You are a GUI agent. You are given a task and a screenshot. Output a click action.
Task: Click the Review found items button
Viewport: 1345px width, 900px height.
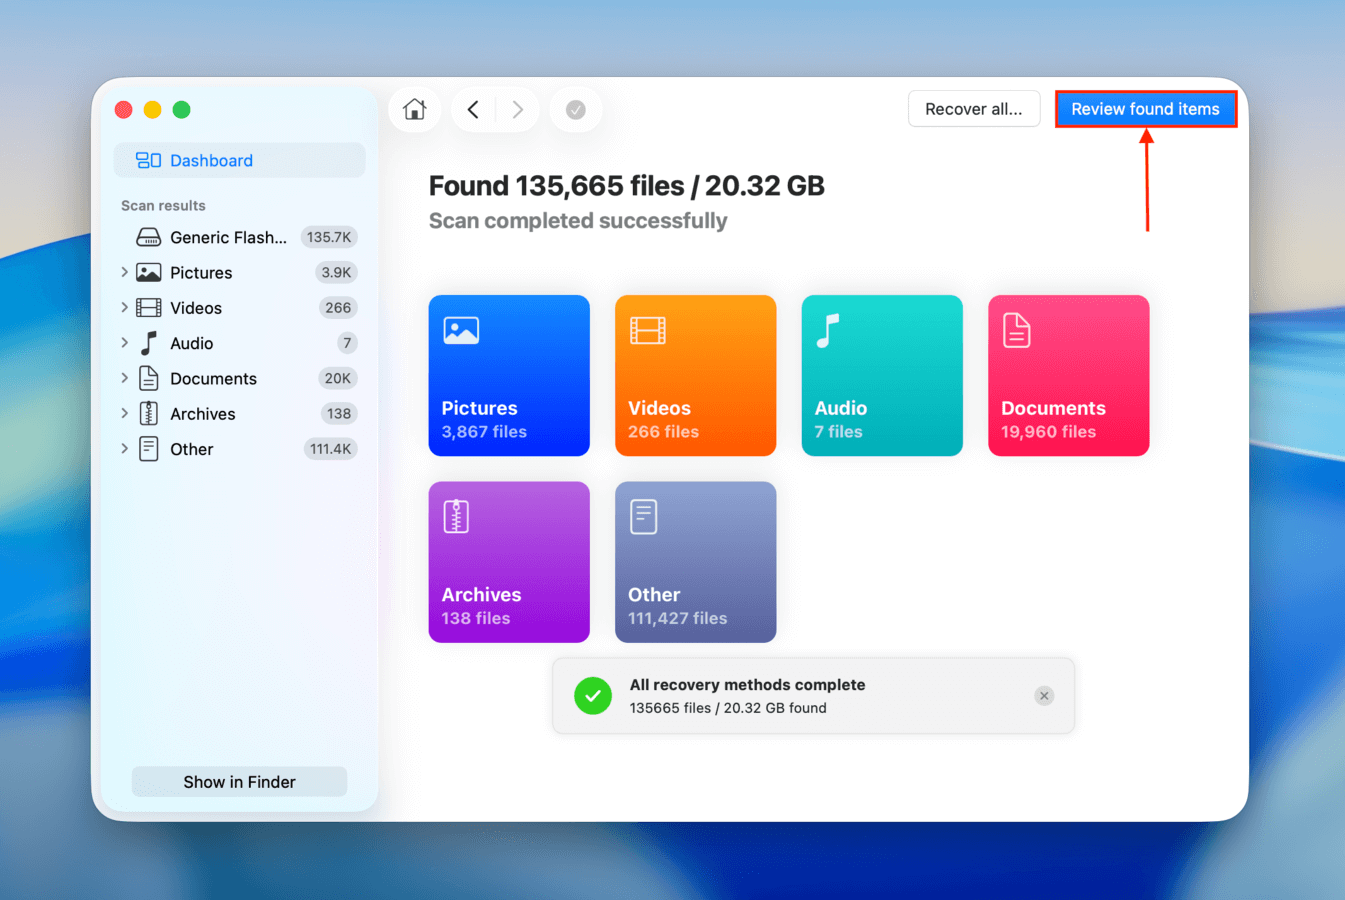pos(1146,109)
